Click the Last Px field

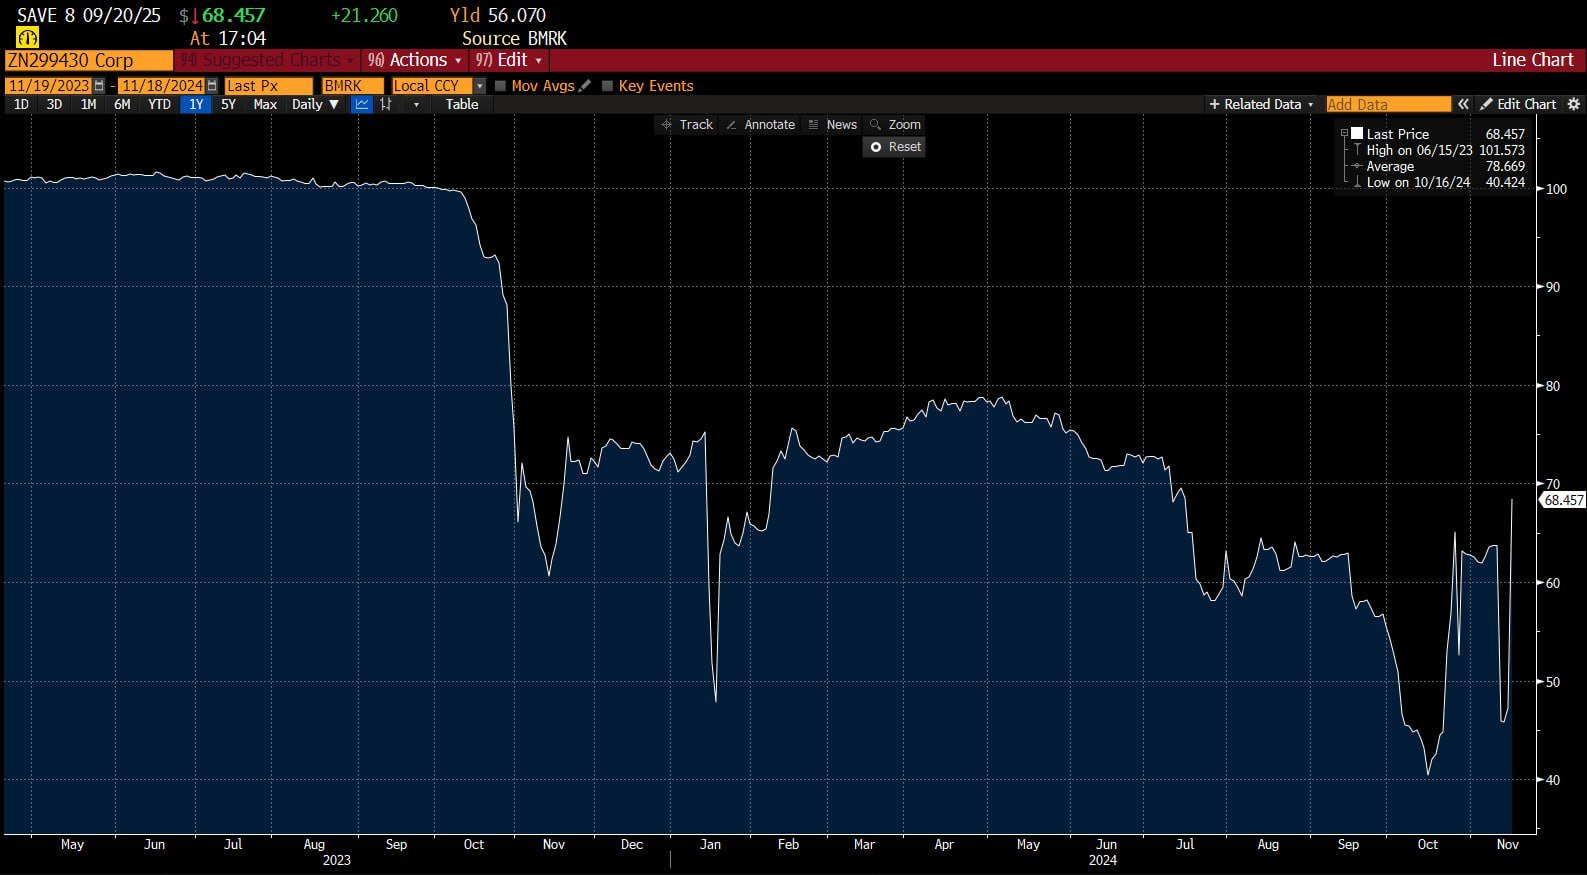(x=268, y=86)
